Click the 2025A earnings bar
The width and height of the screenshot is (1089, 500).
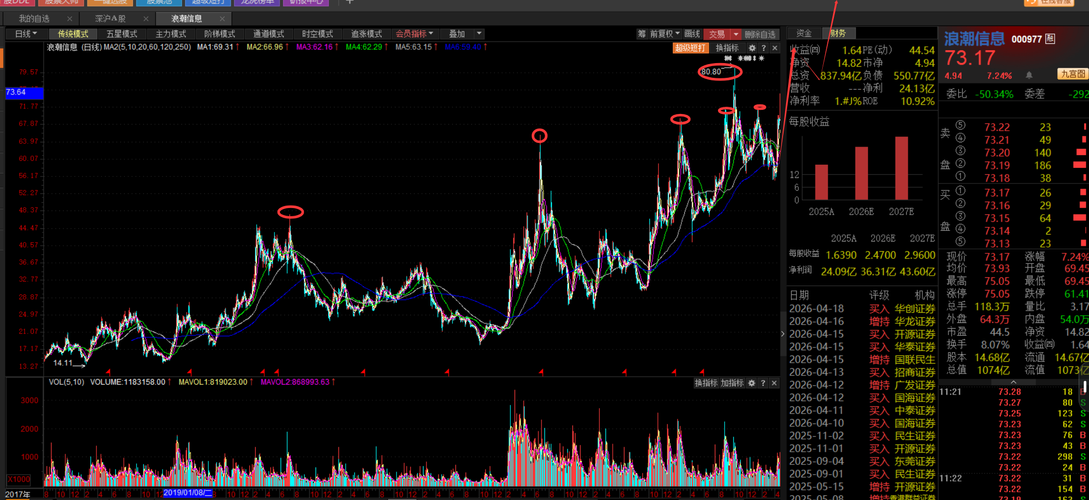pyautogui.click(x=822, y=182)
